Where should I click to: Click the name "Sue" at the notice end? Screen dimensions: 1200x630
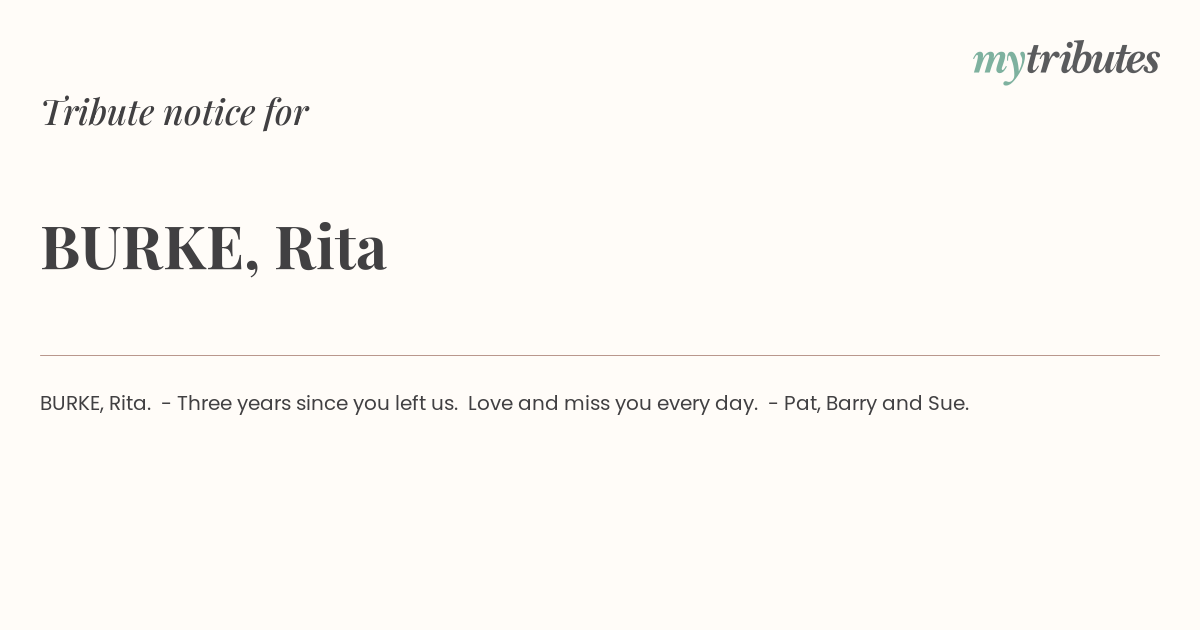(947, 404)
